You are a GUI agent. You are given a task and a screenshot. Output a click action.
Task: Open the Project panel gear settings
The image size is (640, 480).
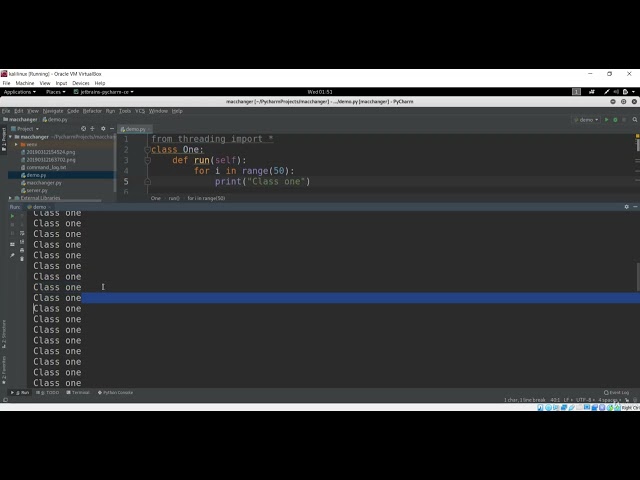click(x=103, y=129)
